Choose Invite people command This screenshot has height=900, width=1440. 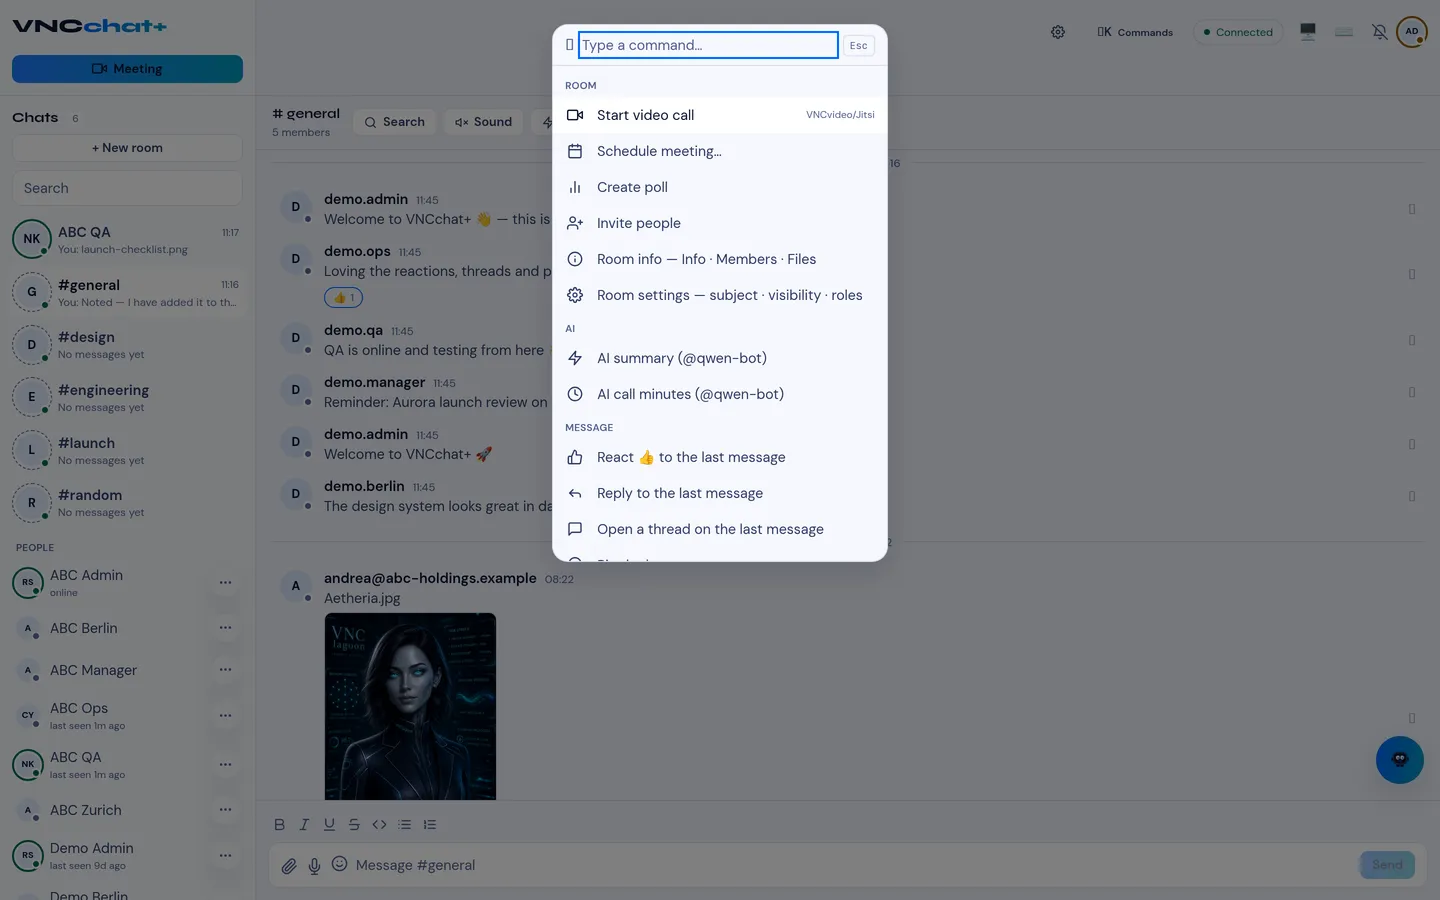[720, 223]
